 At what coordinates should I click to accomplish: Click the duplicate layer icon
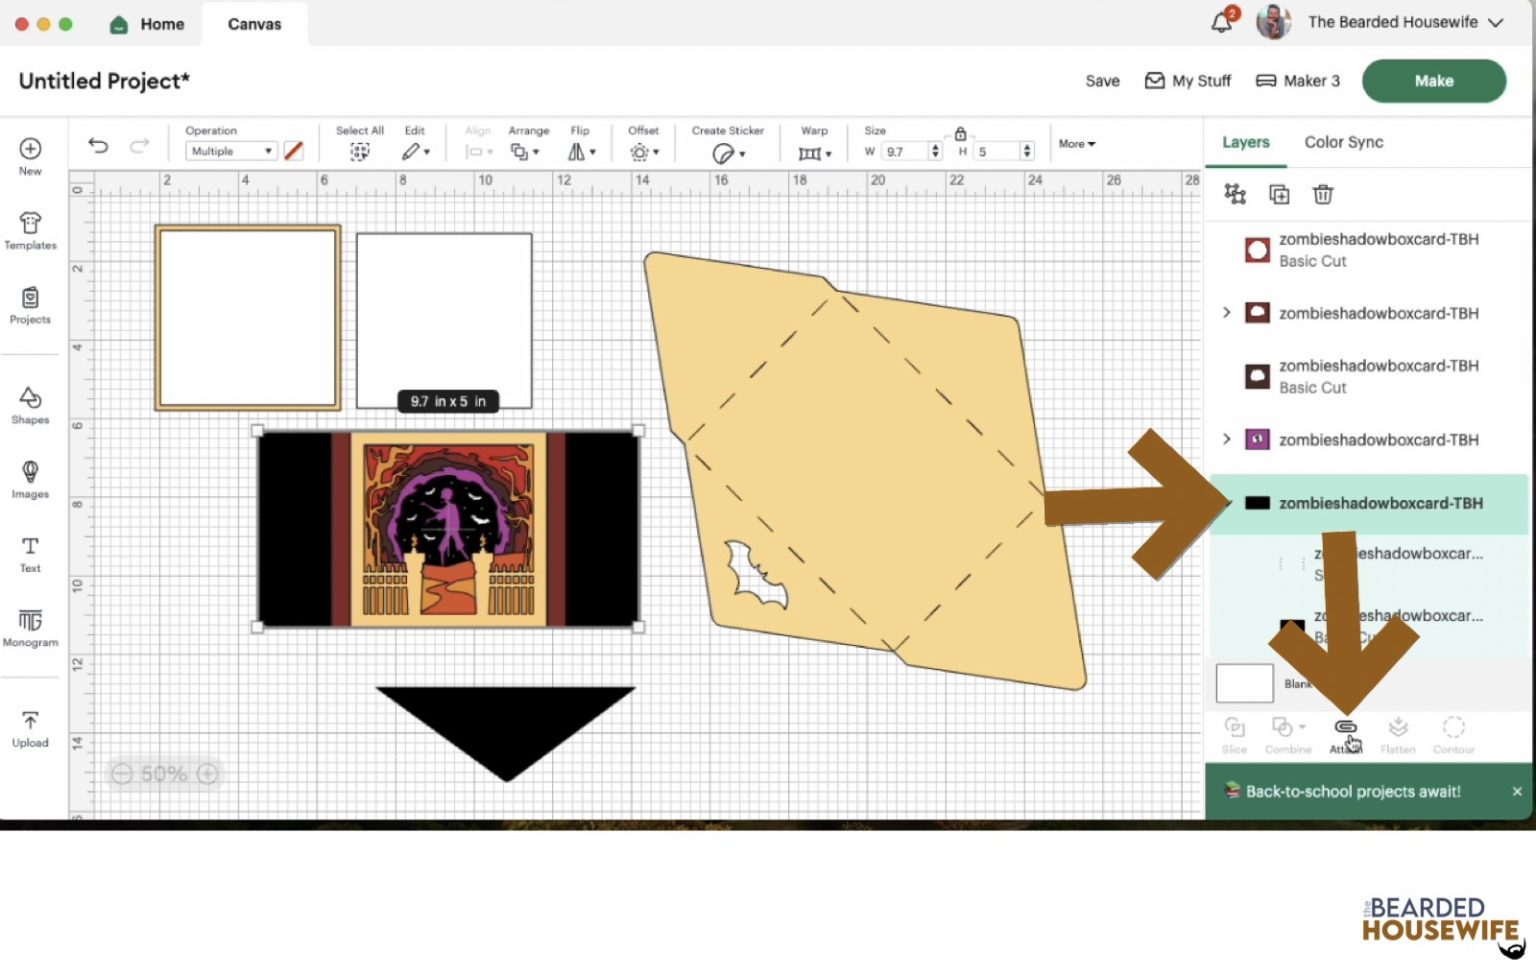click(x=1279, y=195)
